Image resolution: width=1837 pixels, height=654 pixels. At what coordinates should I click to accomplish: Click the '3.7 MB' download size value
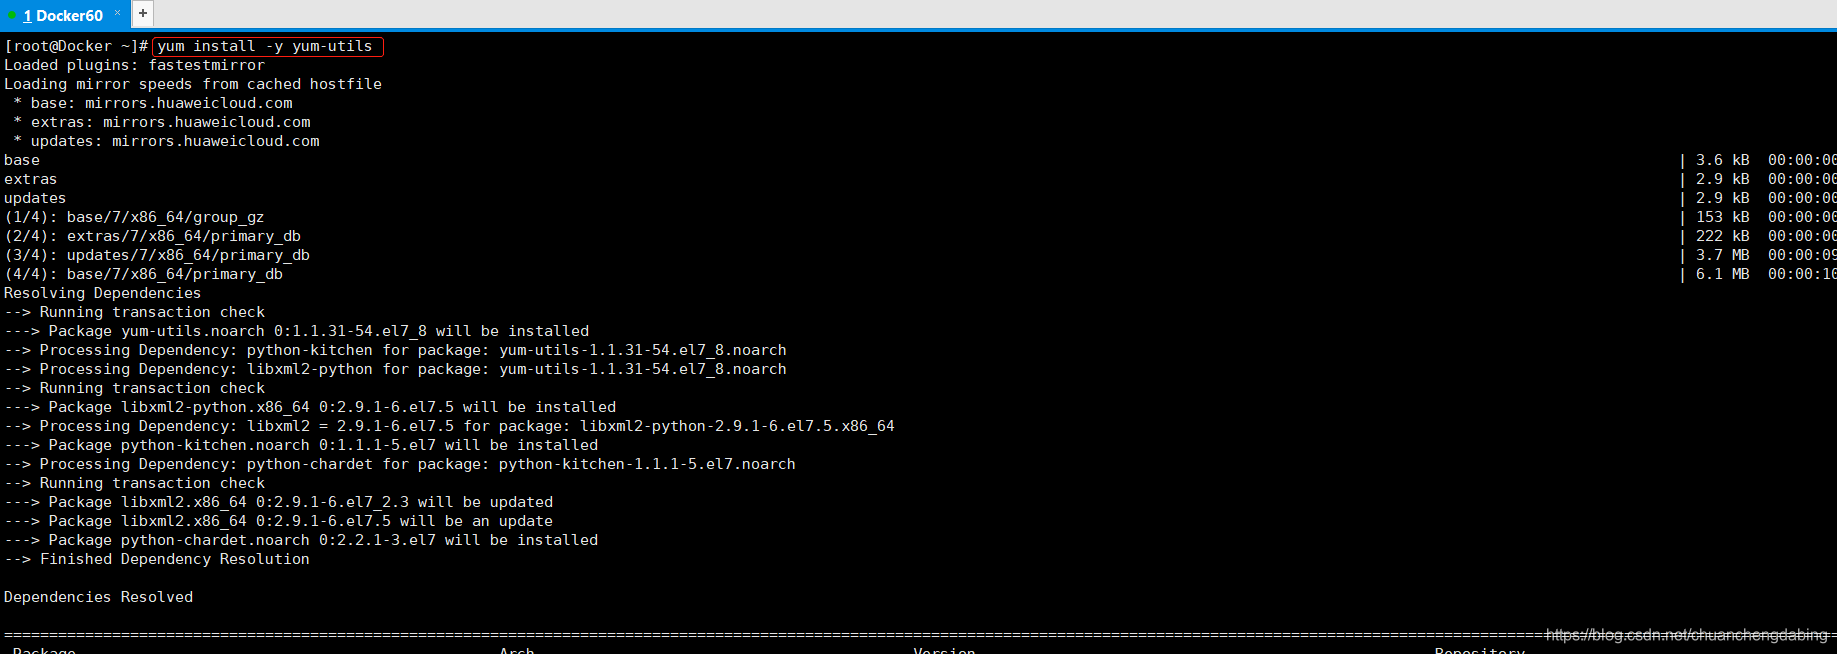[1722, 255]
